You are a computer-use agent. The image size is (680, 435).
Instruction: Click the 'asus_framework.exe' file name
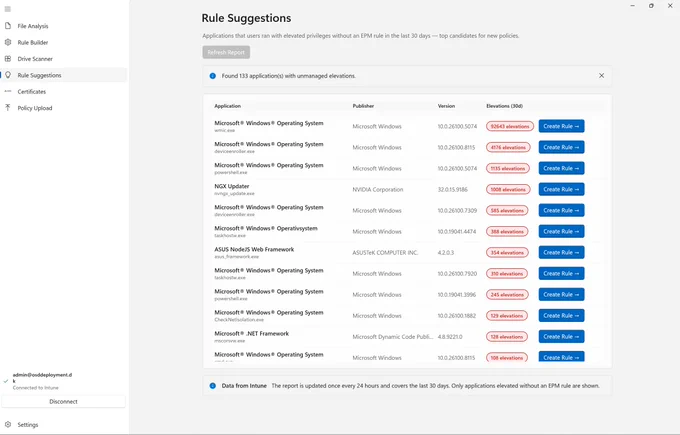[236, 257]
